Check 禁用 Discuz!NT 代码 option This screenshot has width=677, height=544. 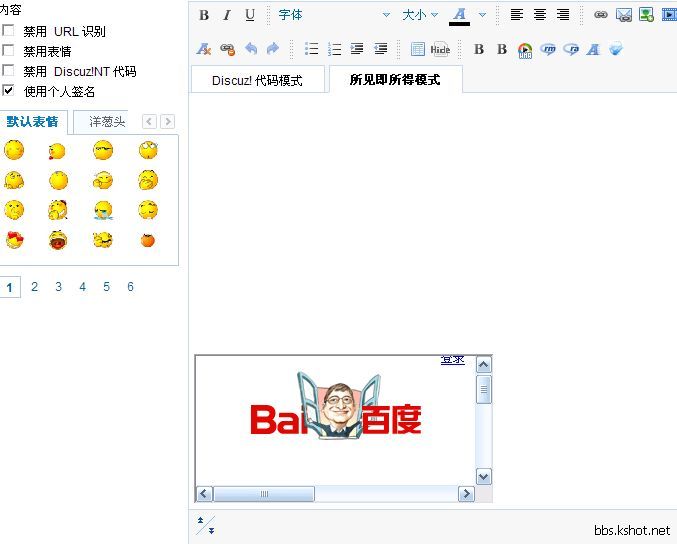(8, 70)
